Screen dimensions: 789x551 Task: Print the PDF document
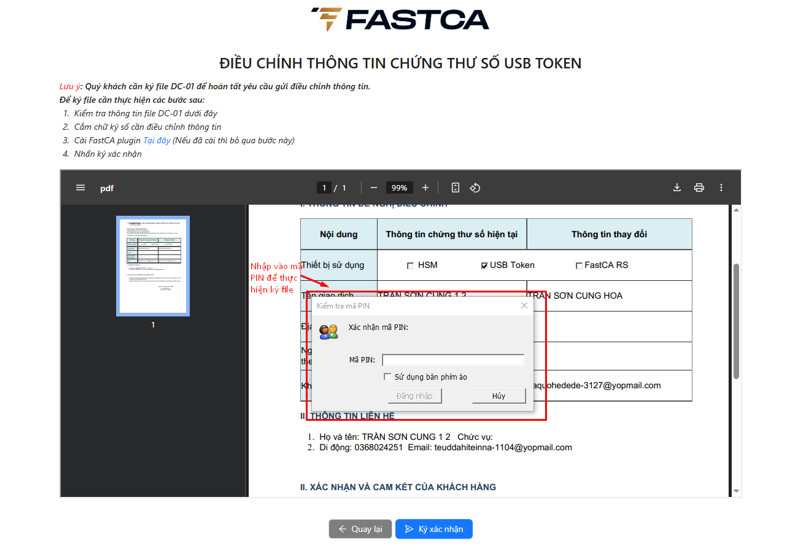tap(699, 188)
